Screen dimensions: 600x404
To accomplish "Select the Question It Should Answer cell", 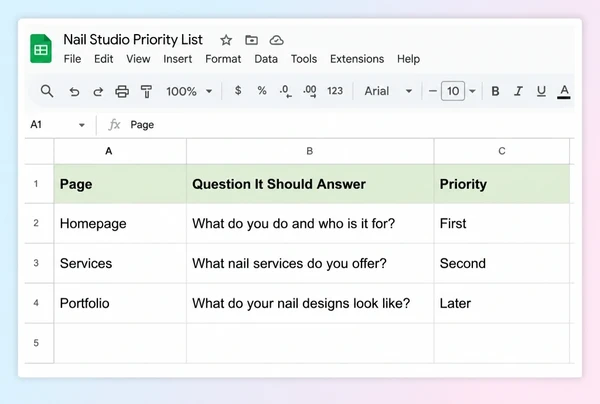I will coord(310,184).
